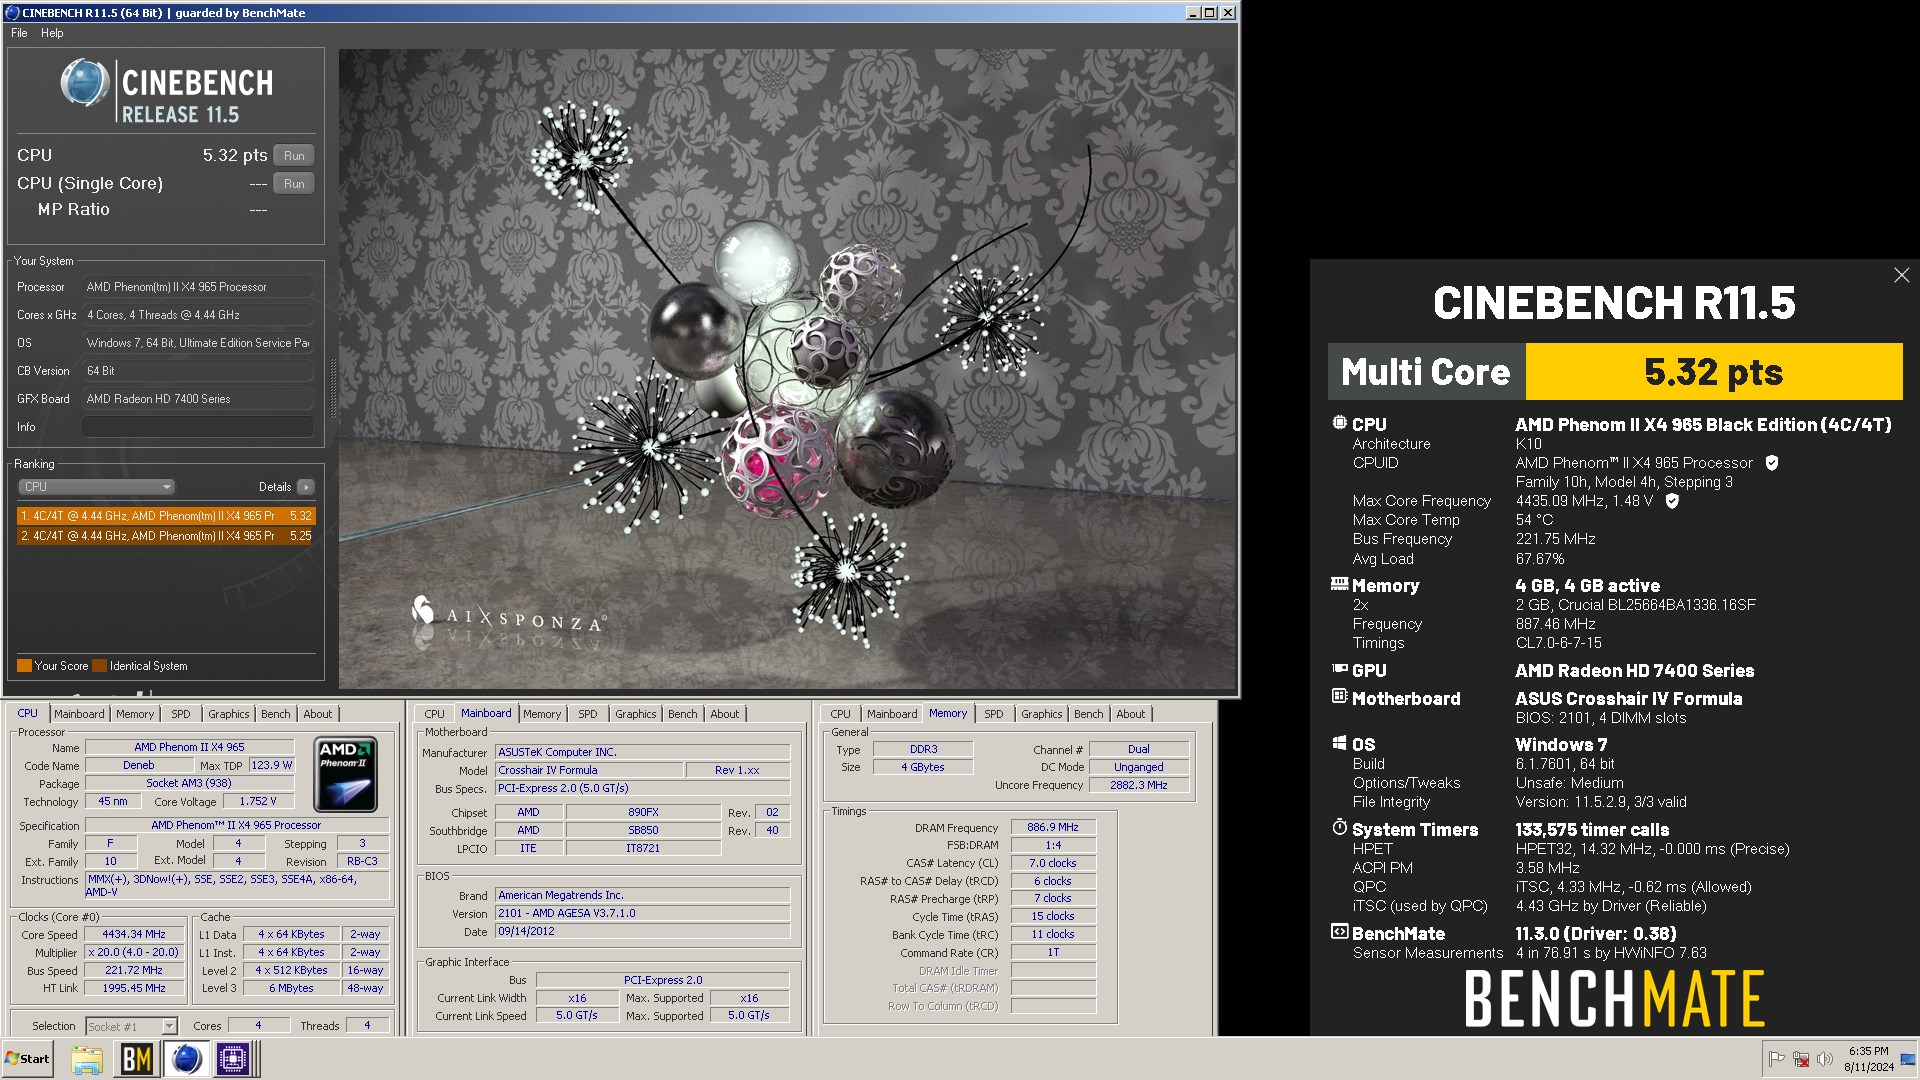The image size is (1920, 1080).
Task: Select the first ranking entry scoring 5.32
Action: [x=166, y=516]
